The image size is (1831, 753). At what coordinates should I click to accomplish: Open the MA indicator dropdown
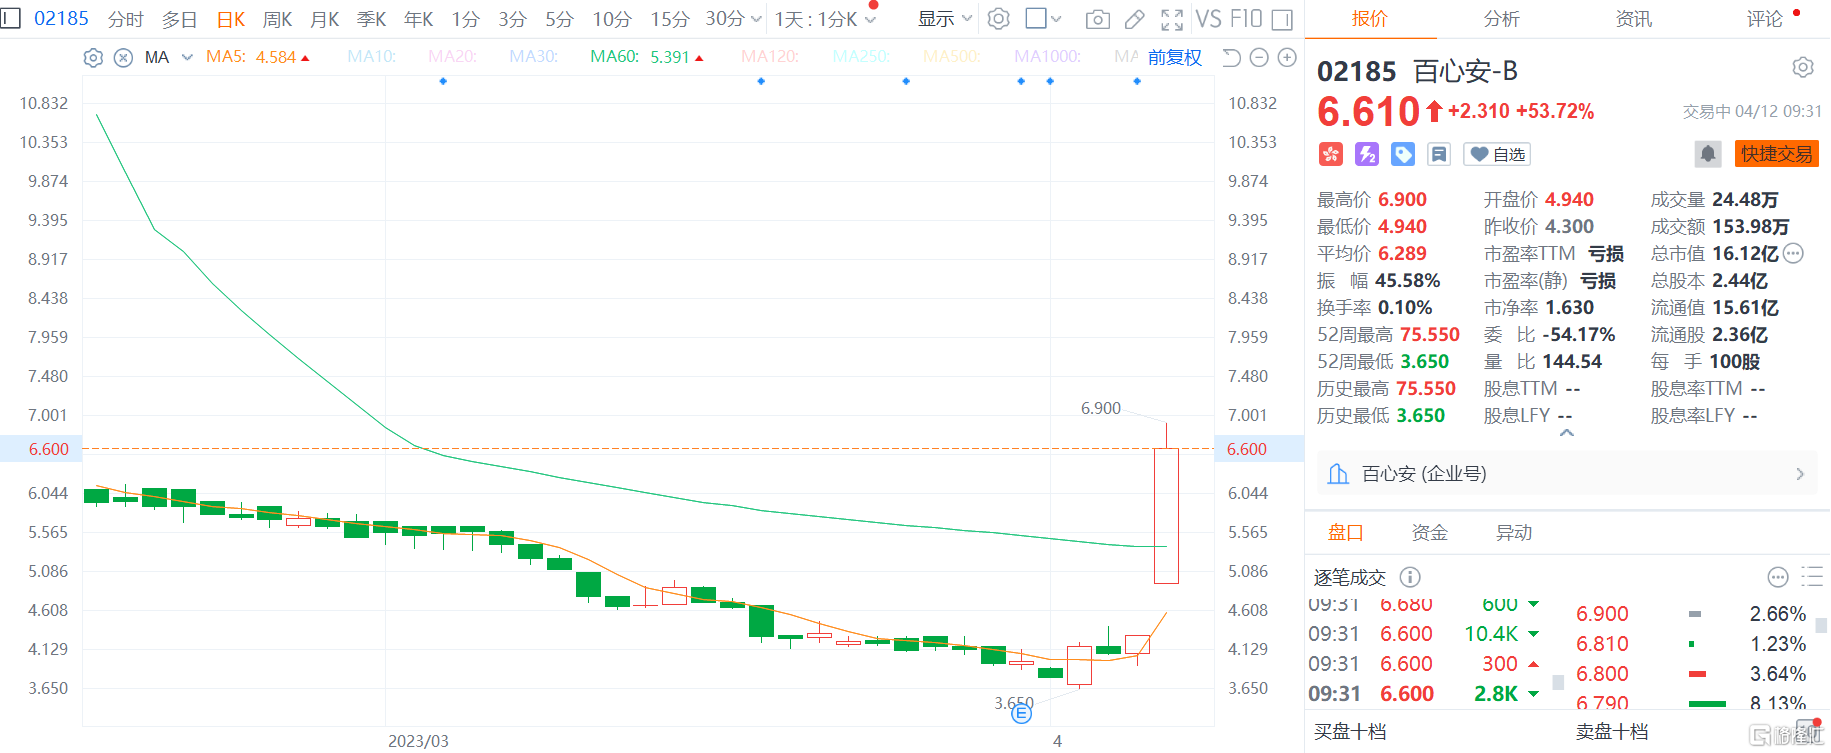(187, 58)
